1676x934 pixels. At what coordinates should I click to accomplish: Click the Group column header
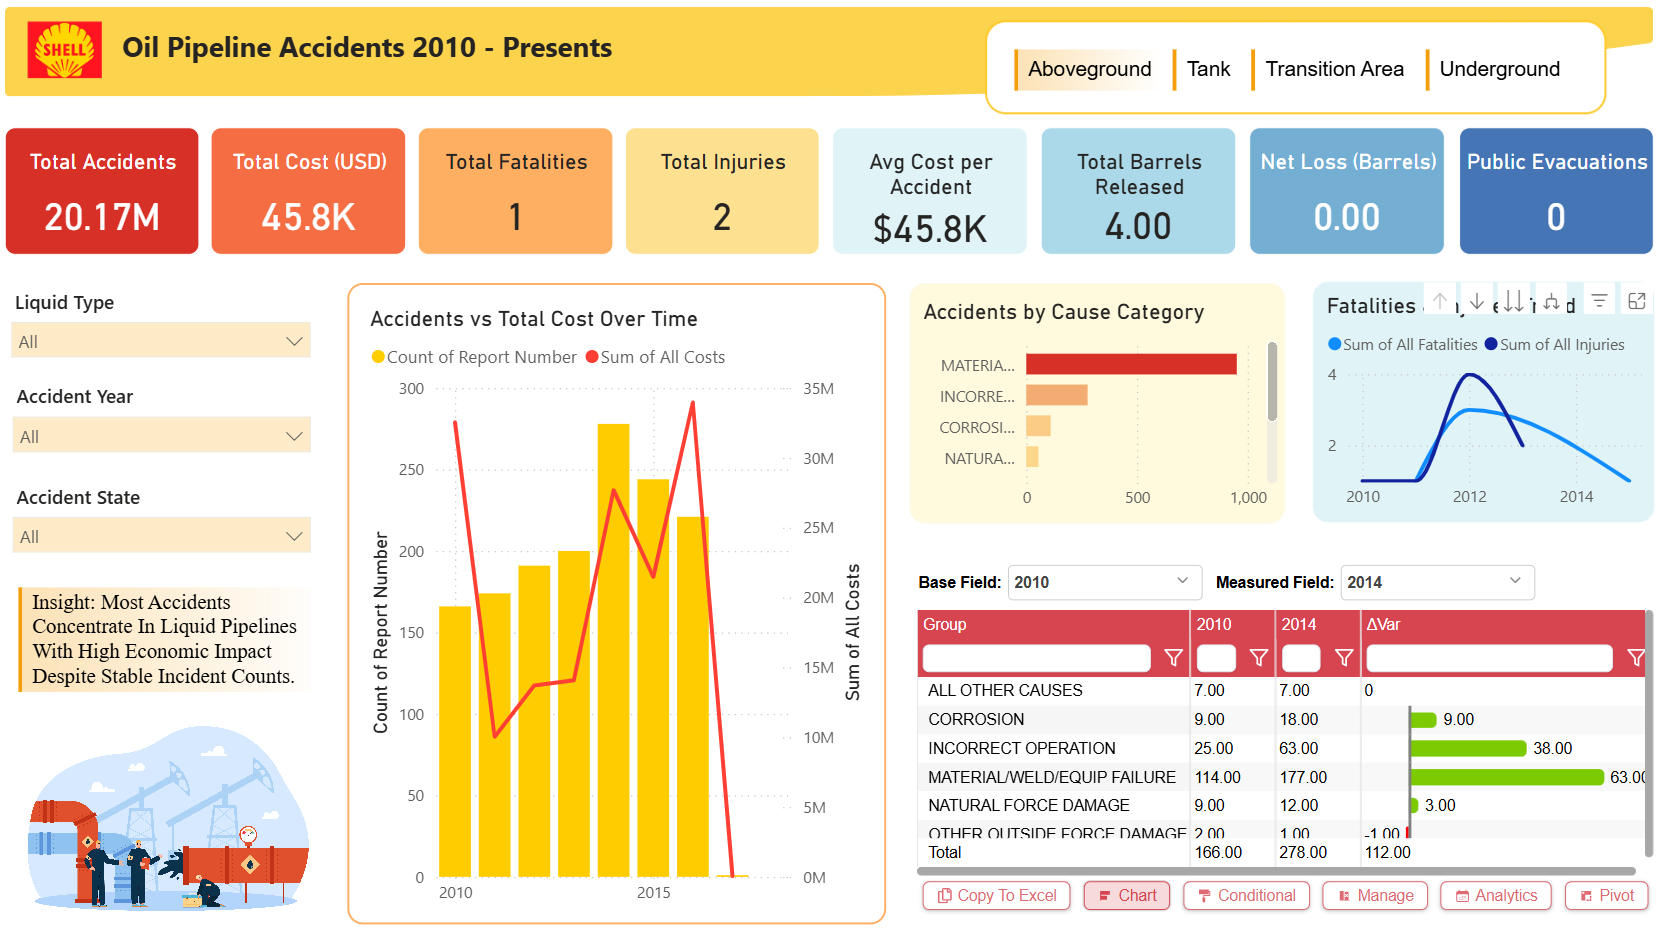[x=1053, y=624]
